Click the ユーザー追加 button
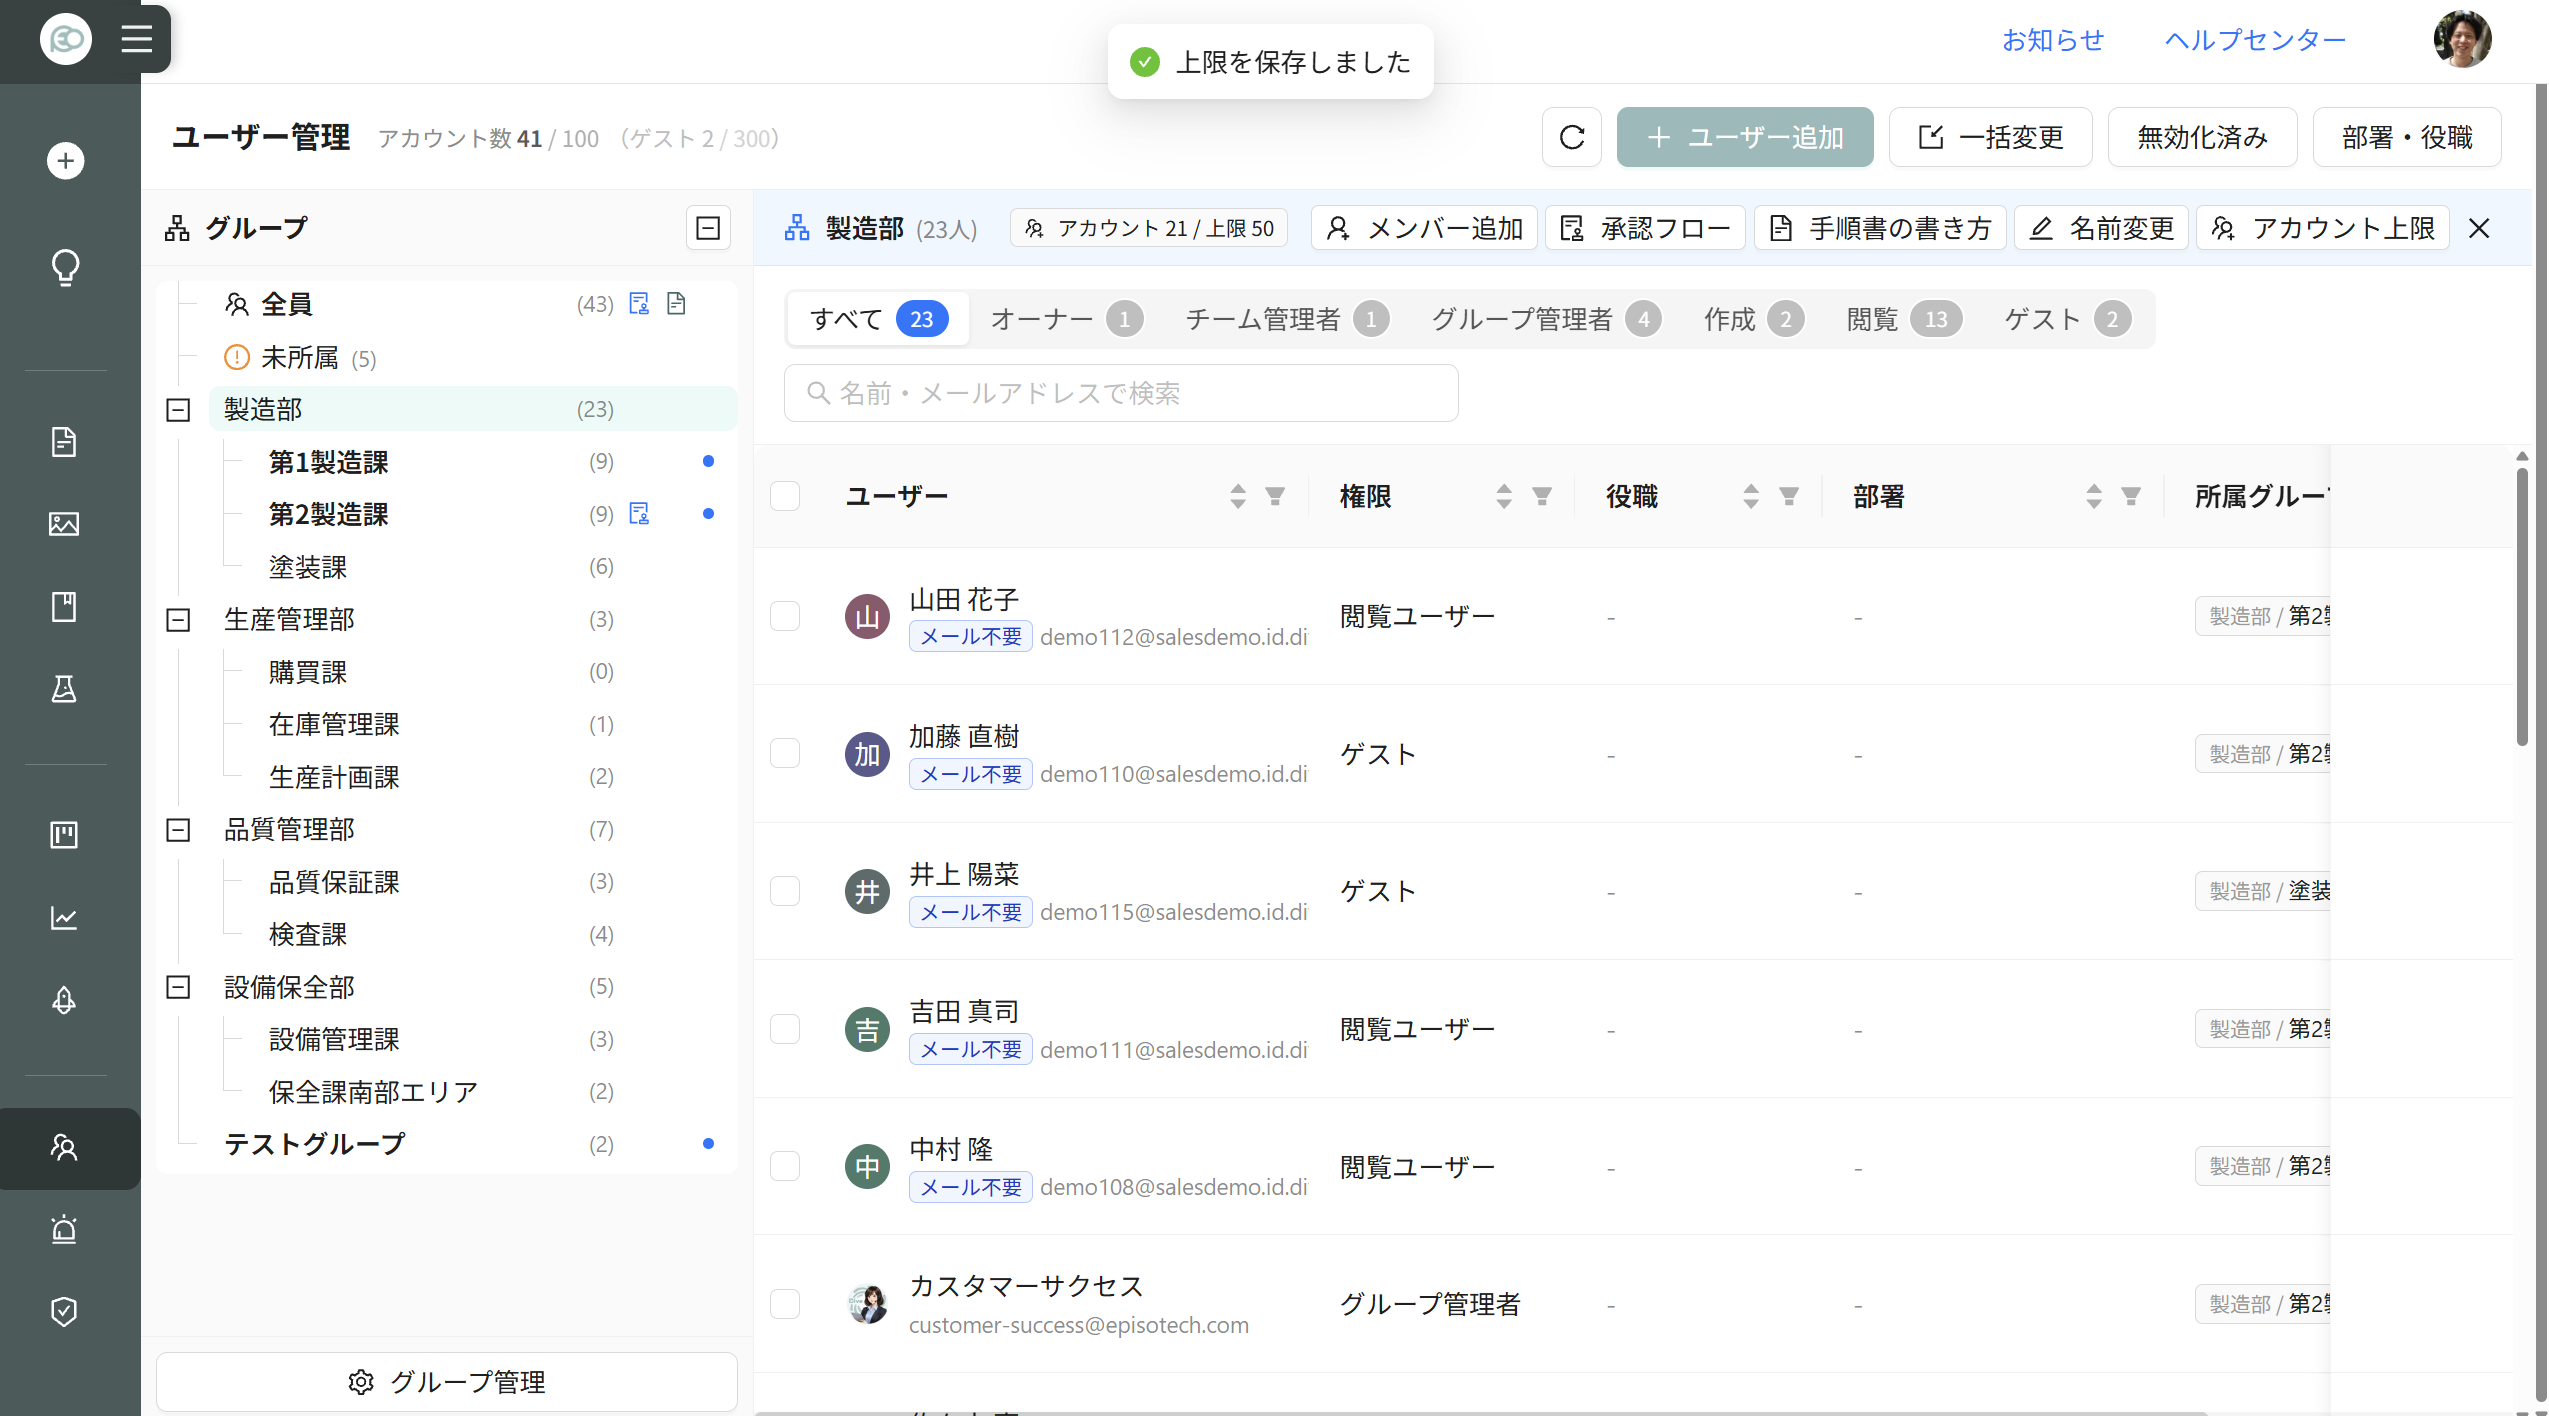The height and width of the screenshot is (1416, 2549). click(x=1745, y=137)
